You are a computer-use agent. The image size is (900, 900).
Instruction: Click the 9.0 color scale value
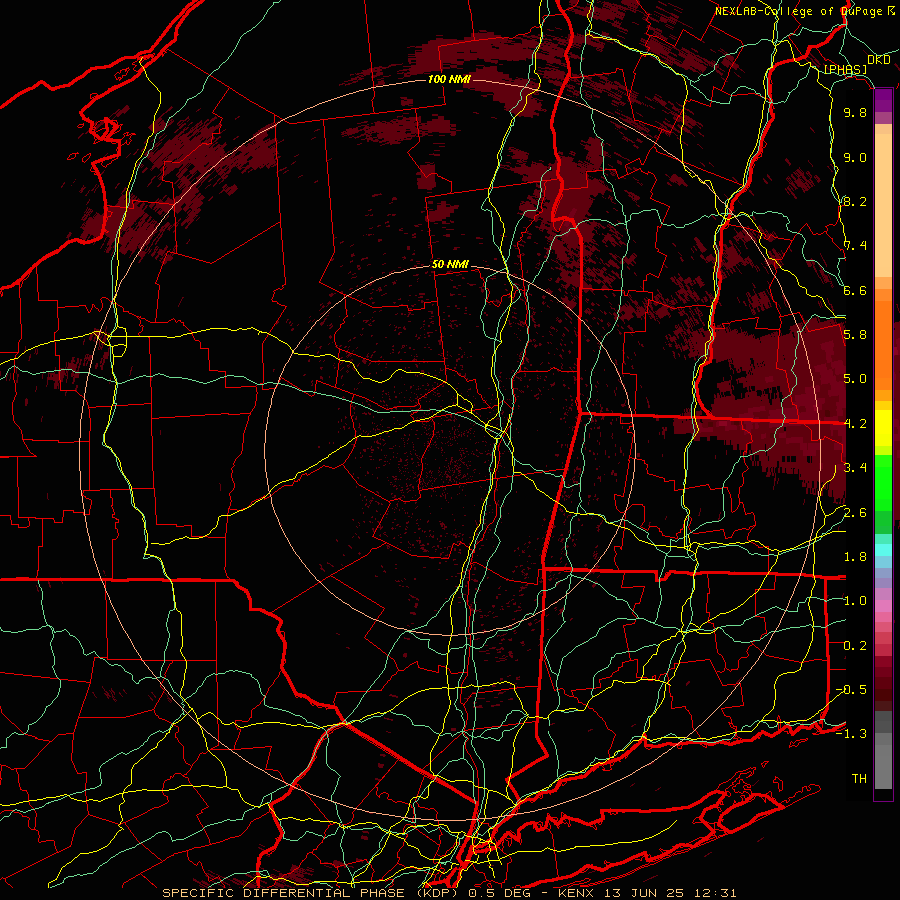click(855, 158)
